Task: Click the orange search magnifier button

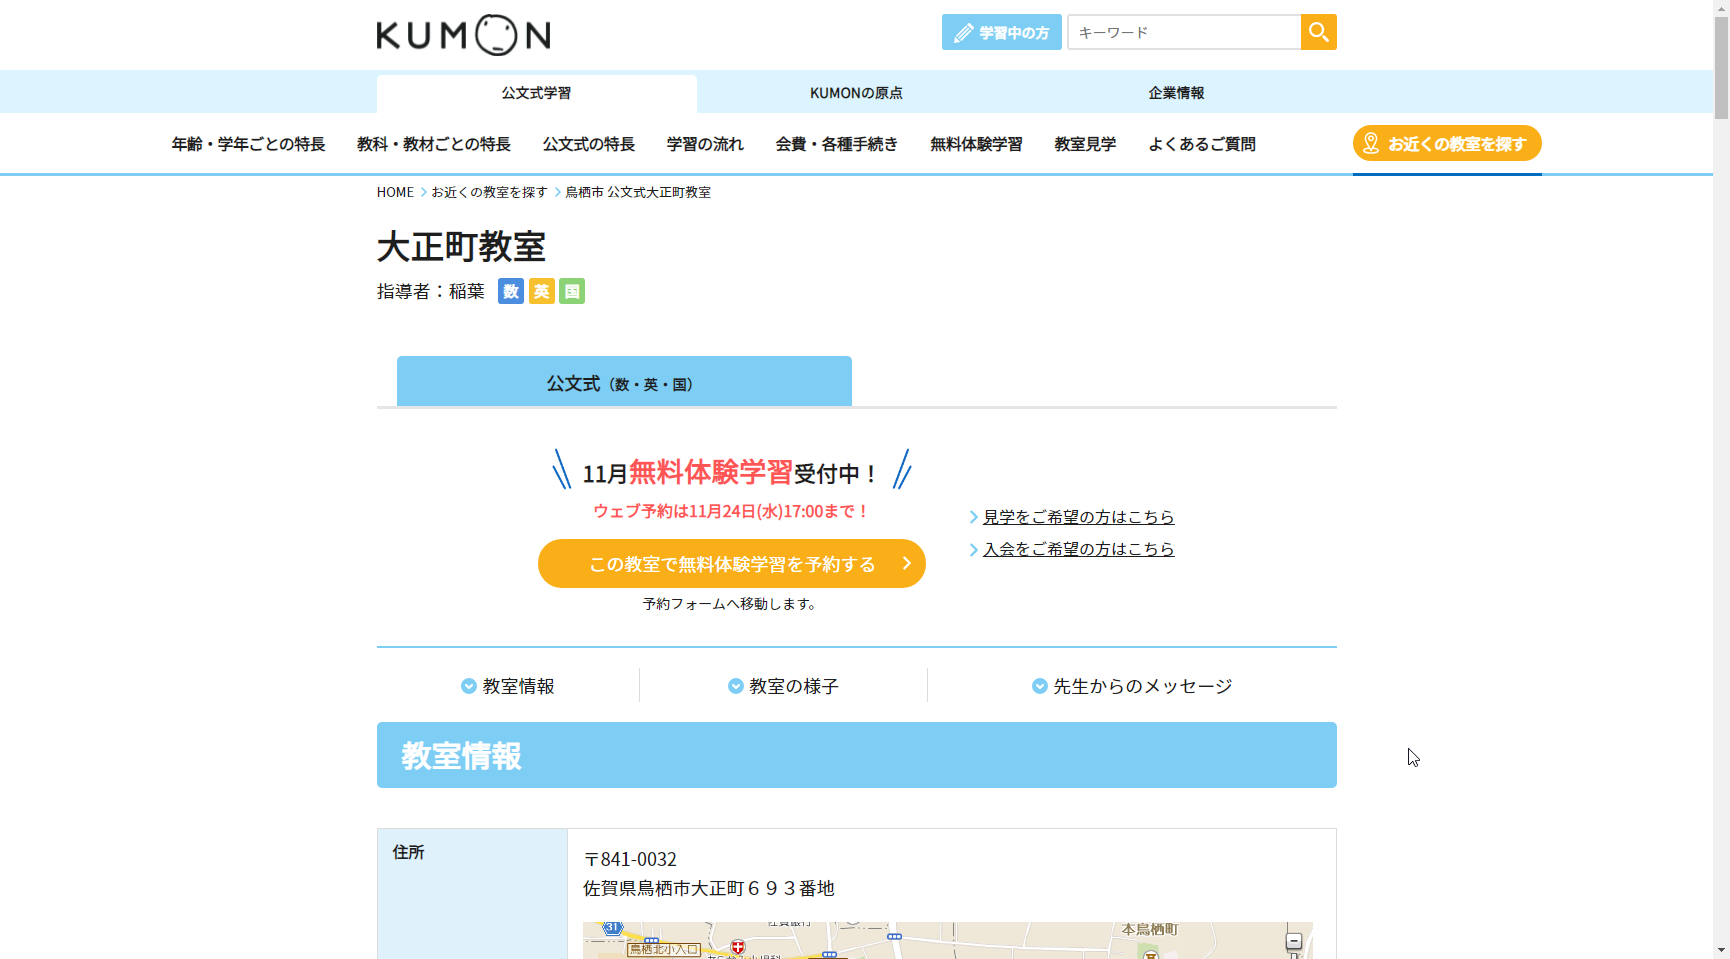Action: coord(1318,32)
